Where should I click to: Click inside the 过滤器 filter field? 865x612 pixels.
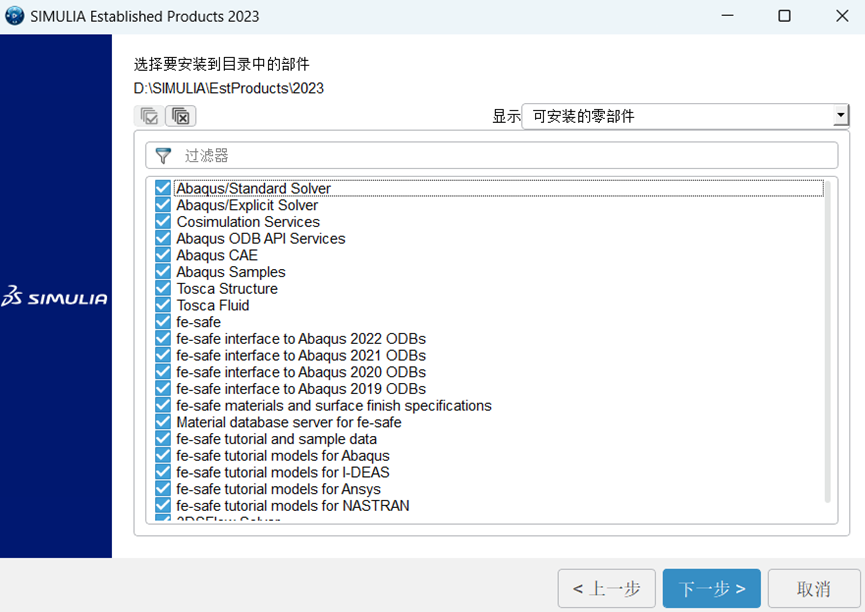click(400, 155)
